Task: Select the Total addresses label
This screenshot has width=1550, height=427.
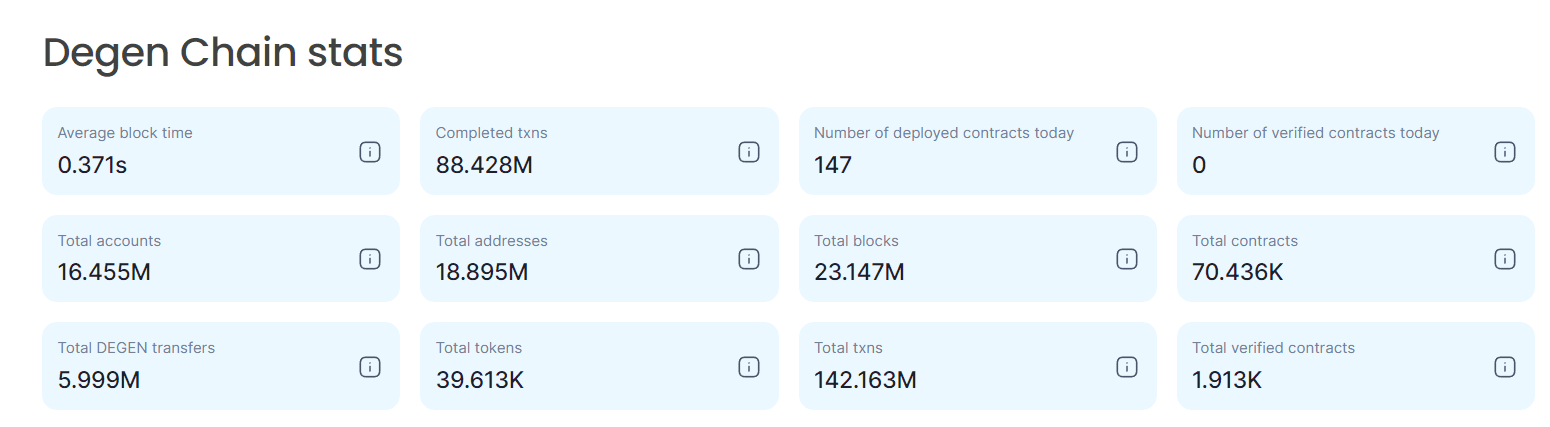Action: coord(492,241)
